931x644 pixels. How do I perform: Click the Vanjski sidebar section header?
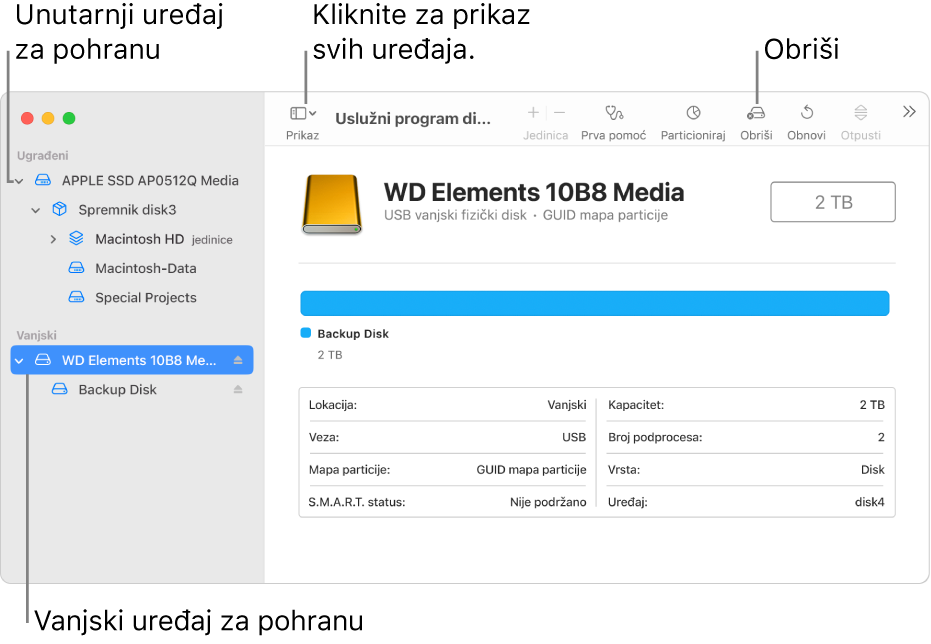(36, 335)
